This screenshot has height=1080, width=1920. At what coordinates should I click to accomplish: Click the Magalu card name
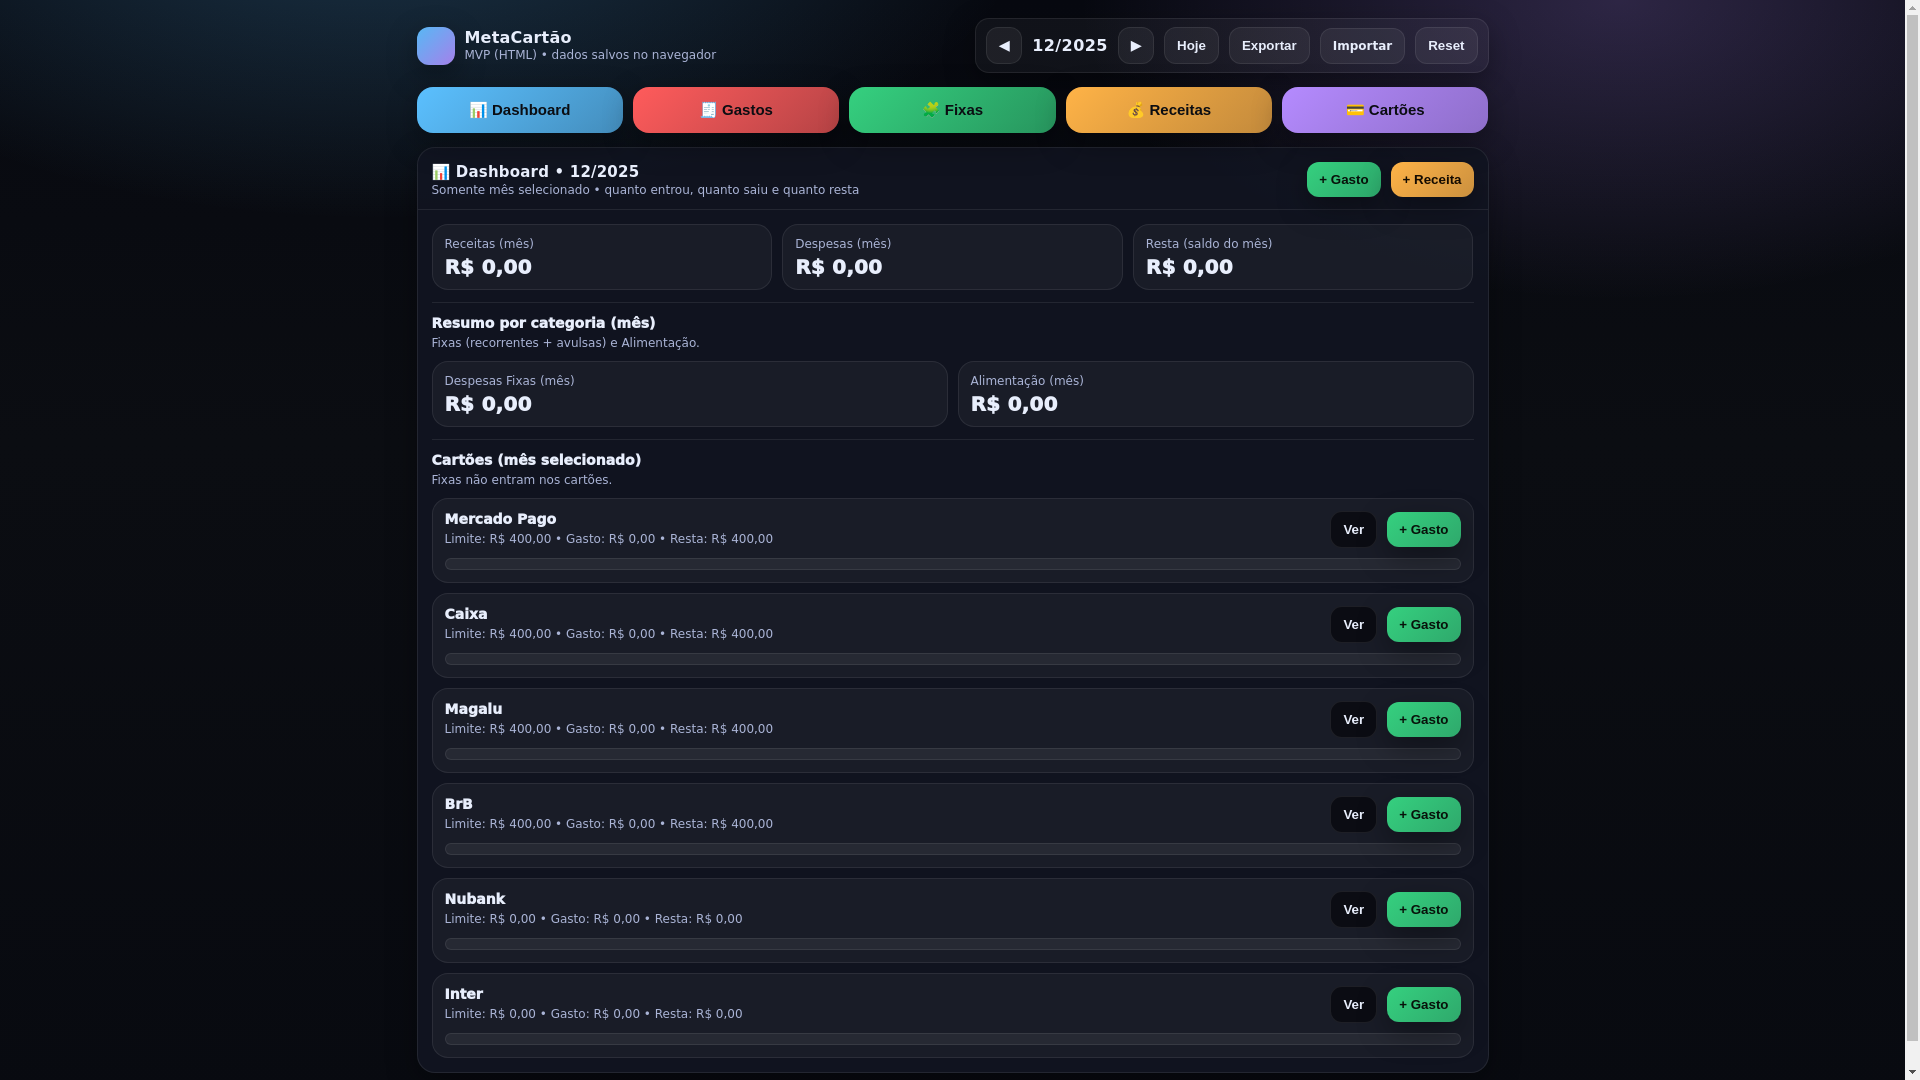pyautogui.click(x=473, y=709)
